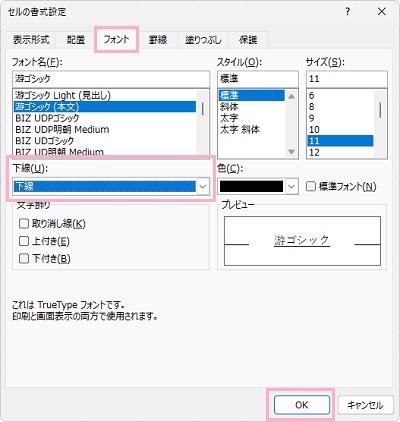The height and width of the screenshot is (422, 400).
Task: Toggle 標準フォント checkbox
Action: click(311, 186)
